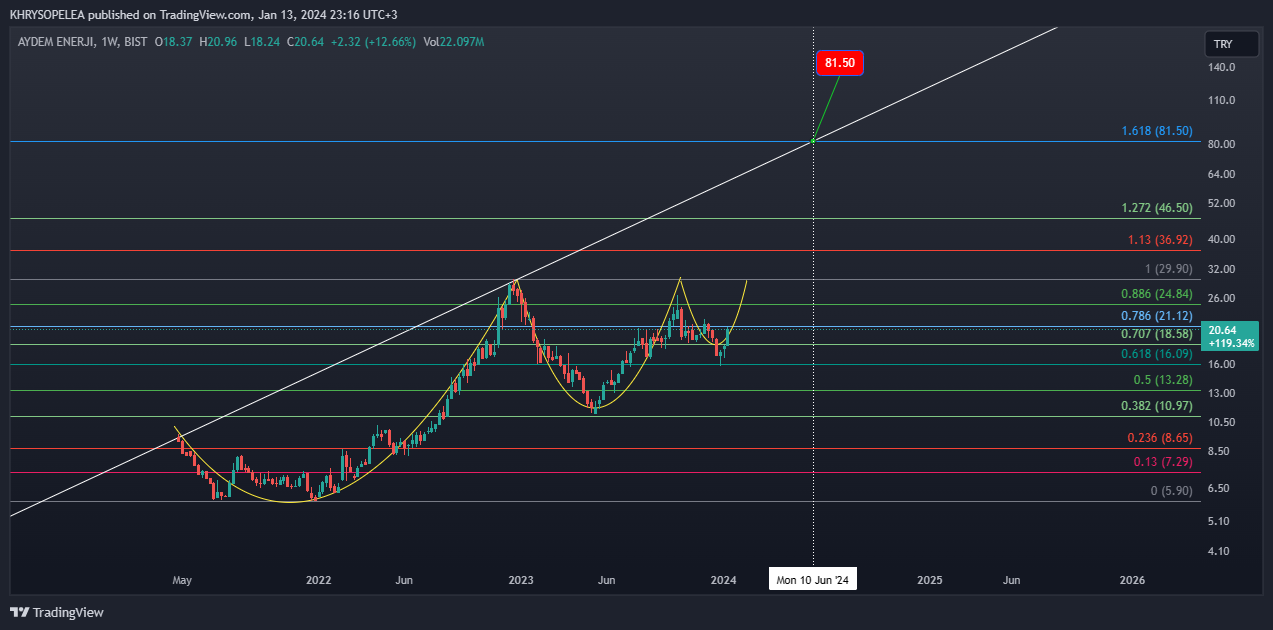Select the 0 (5.90) Fibonacci label
1273x630 pixels.
tap(1172, 491)
